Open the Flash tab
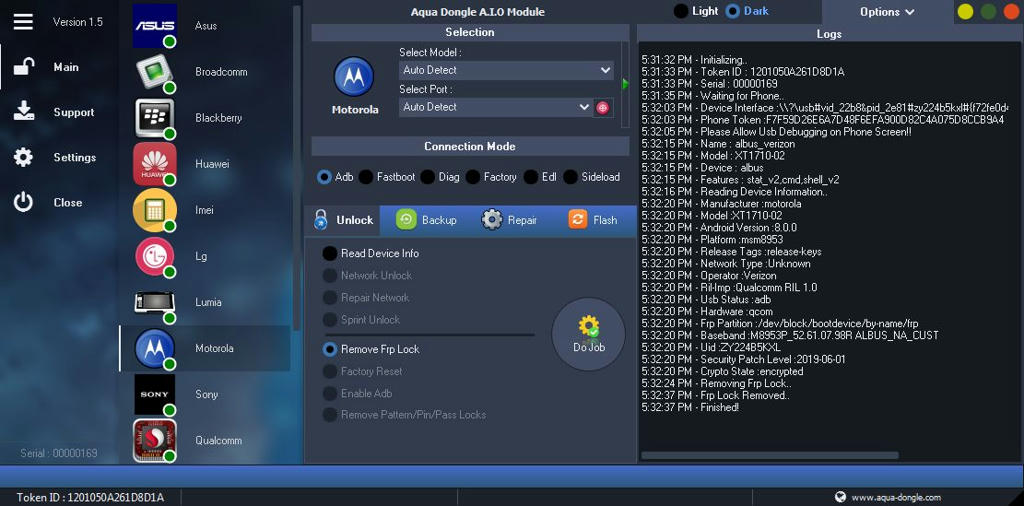This screenshot has width=1024, height=506. coord(592,220)
